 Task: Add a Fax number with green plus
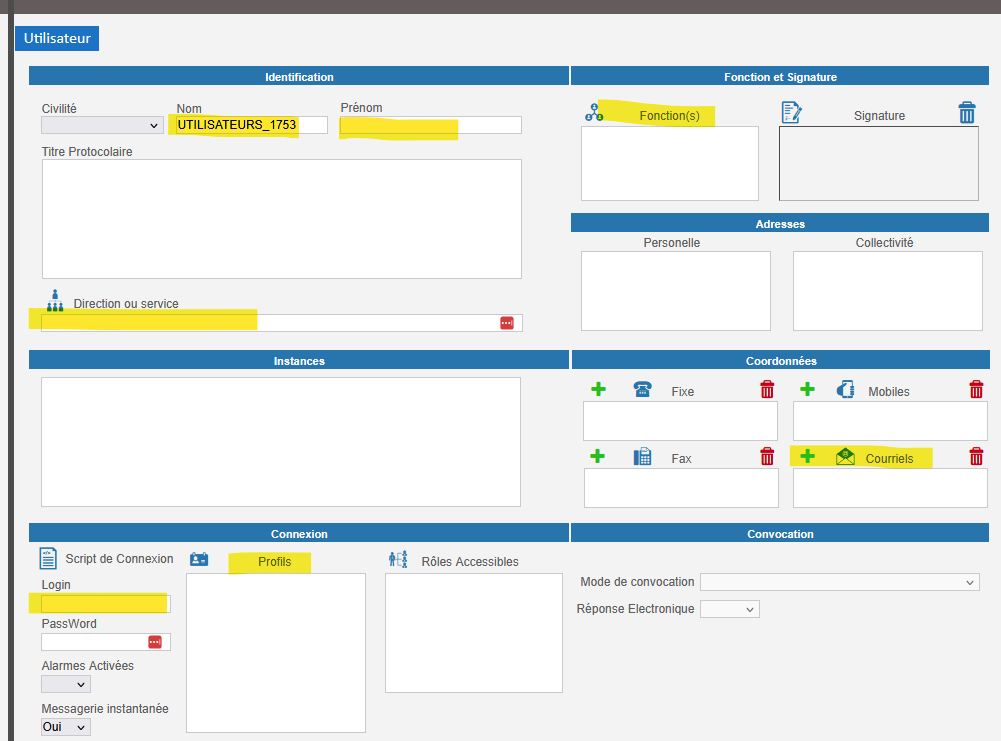[x=598, y=457]
